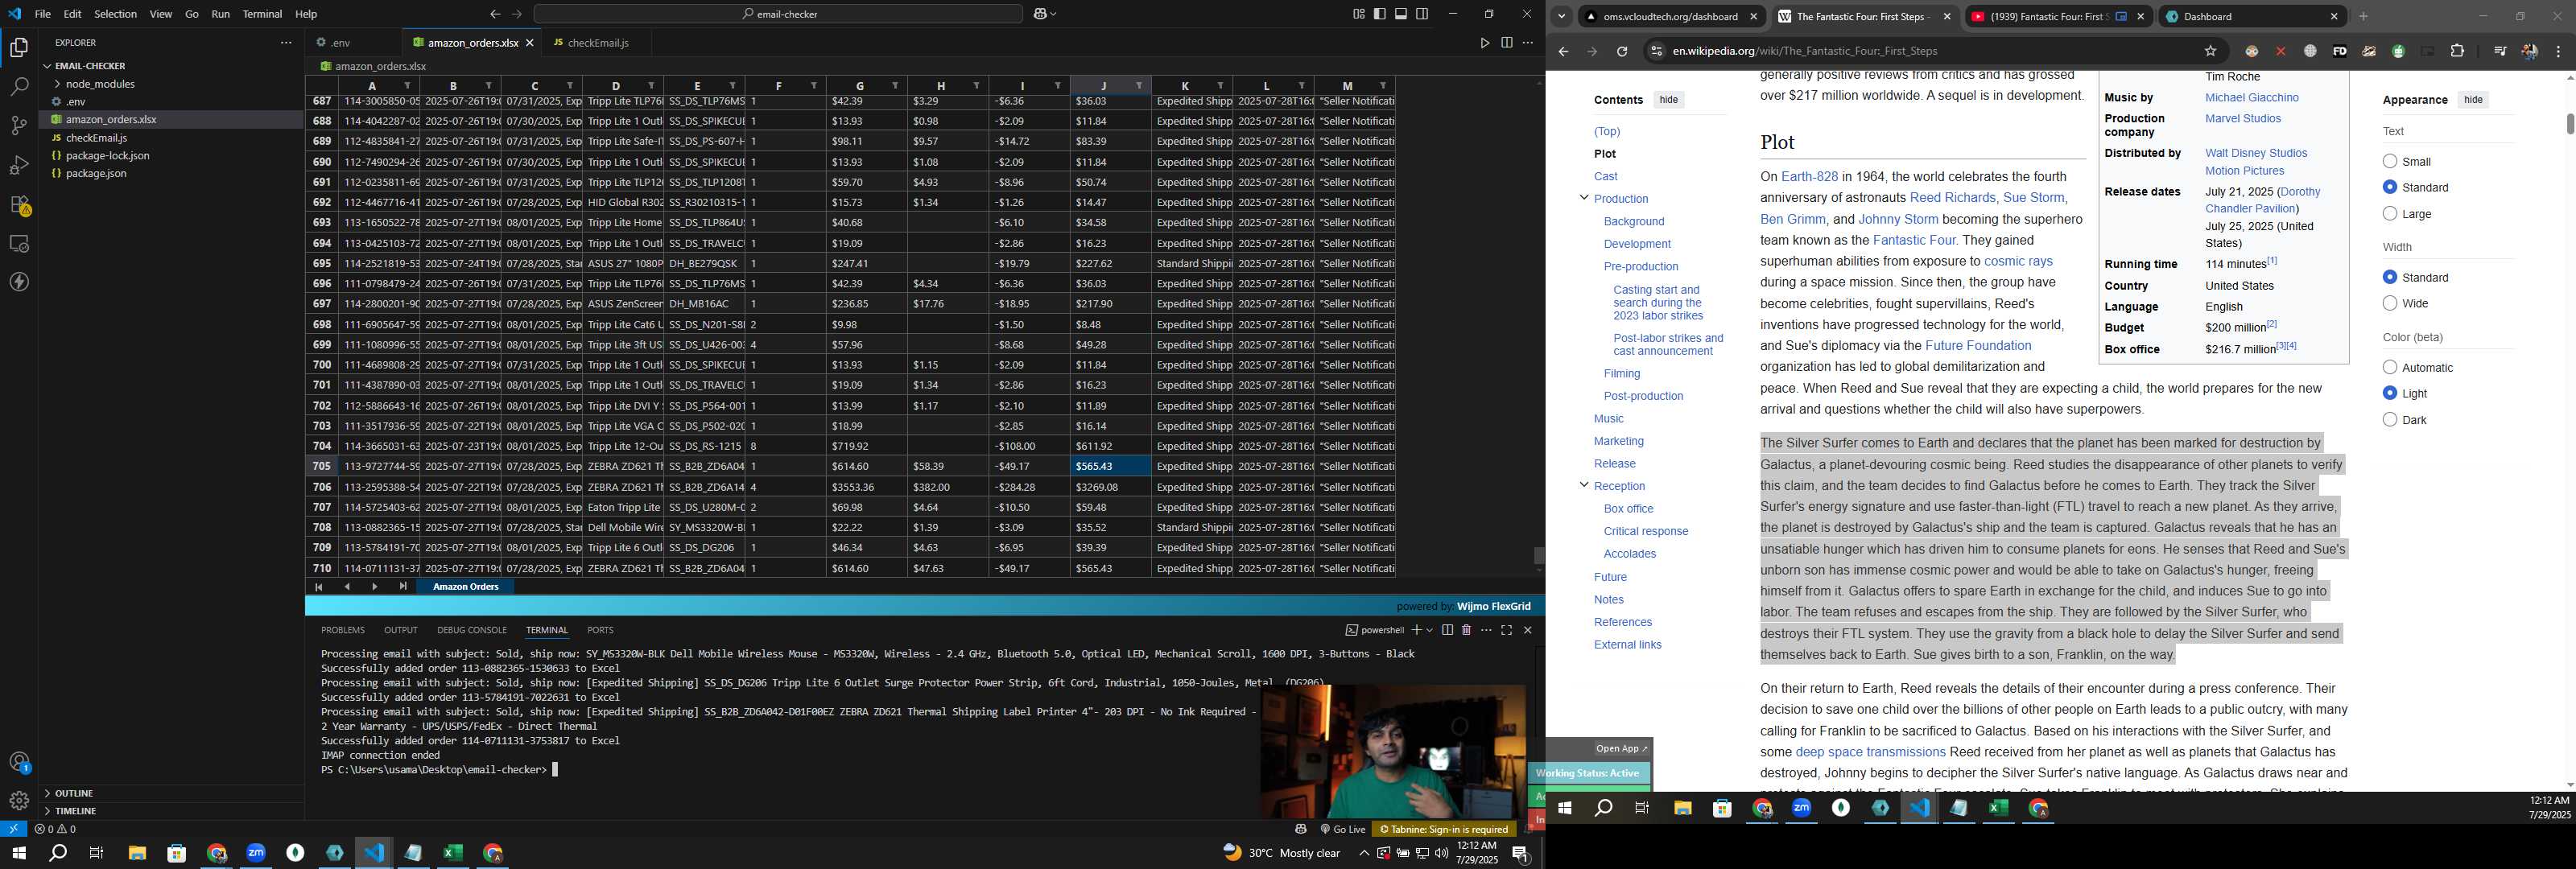Open Chrome tab search dropdown
Screen dimensions: 2576x869
pos(1561,17)
